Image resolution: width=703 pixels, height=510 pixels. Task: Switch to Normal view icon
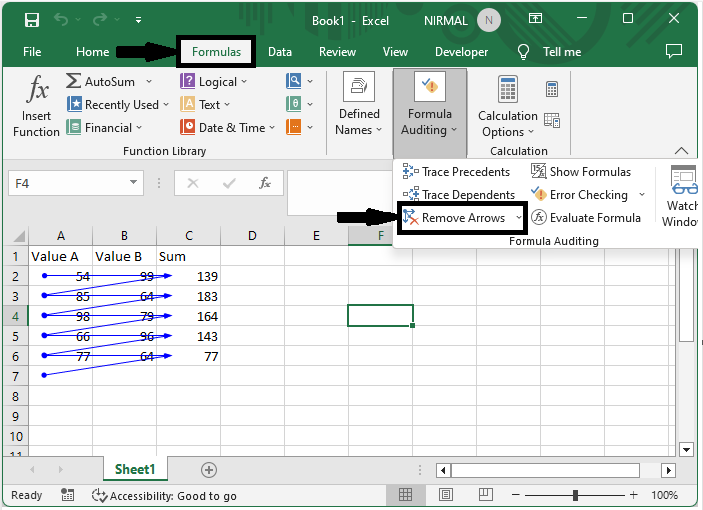coord(405,494)
